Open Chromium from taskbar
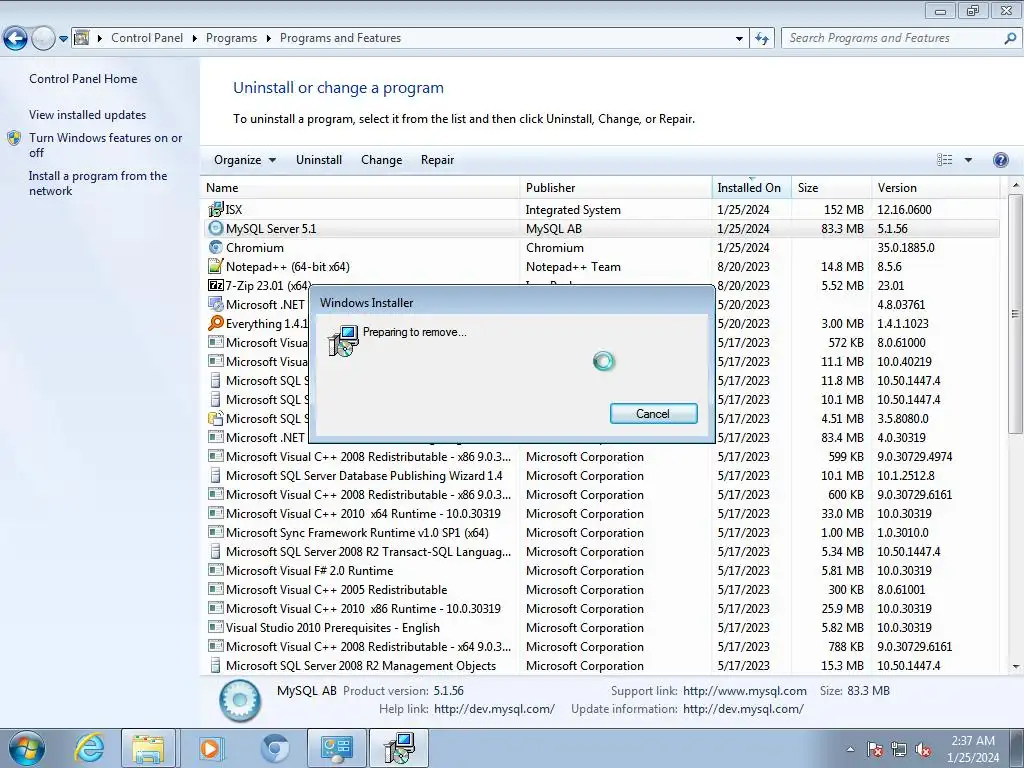Image resolution: width=1024 pixels, height=768 pixels. (275, 748)
